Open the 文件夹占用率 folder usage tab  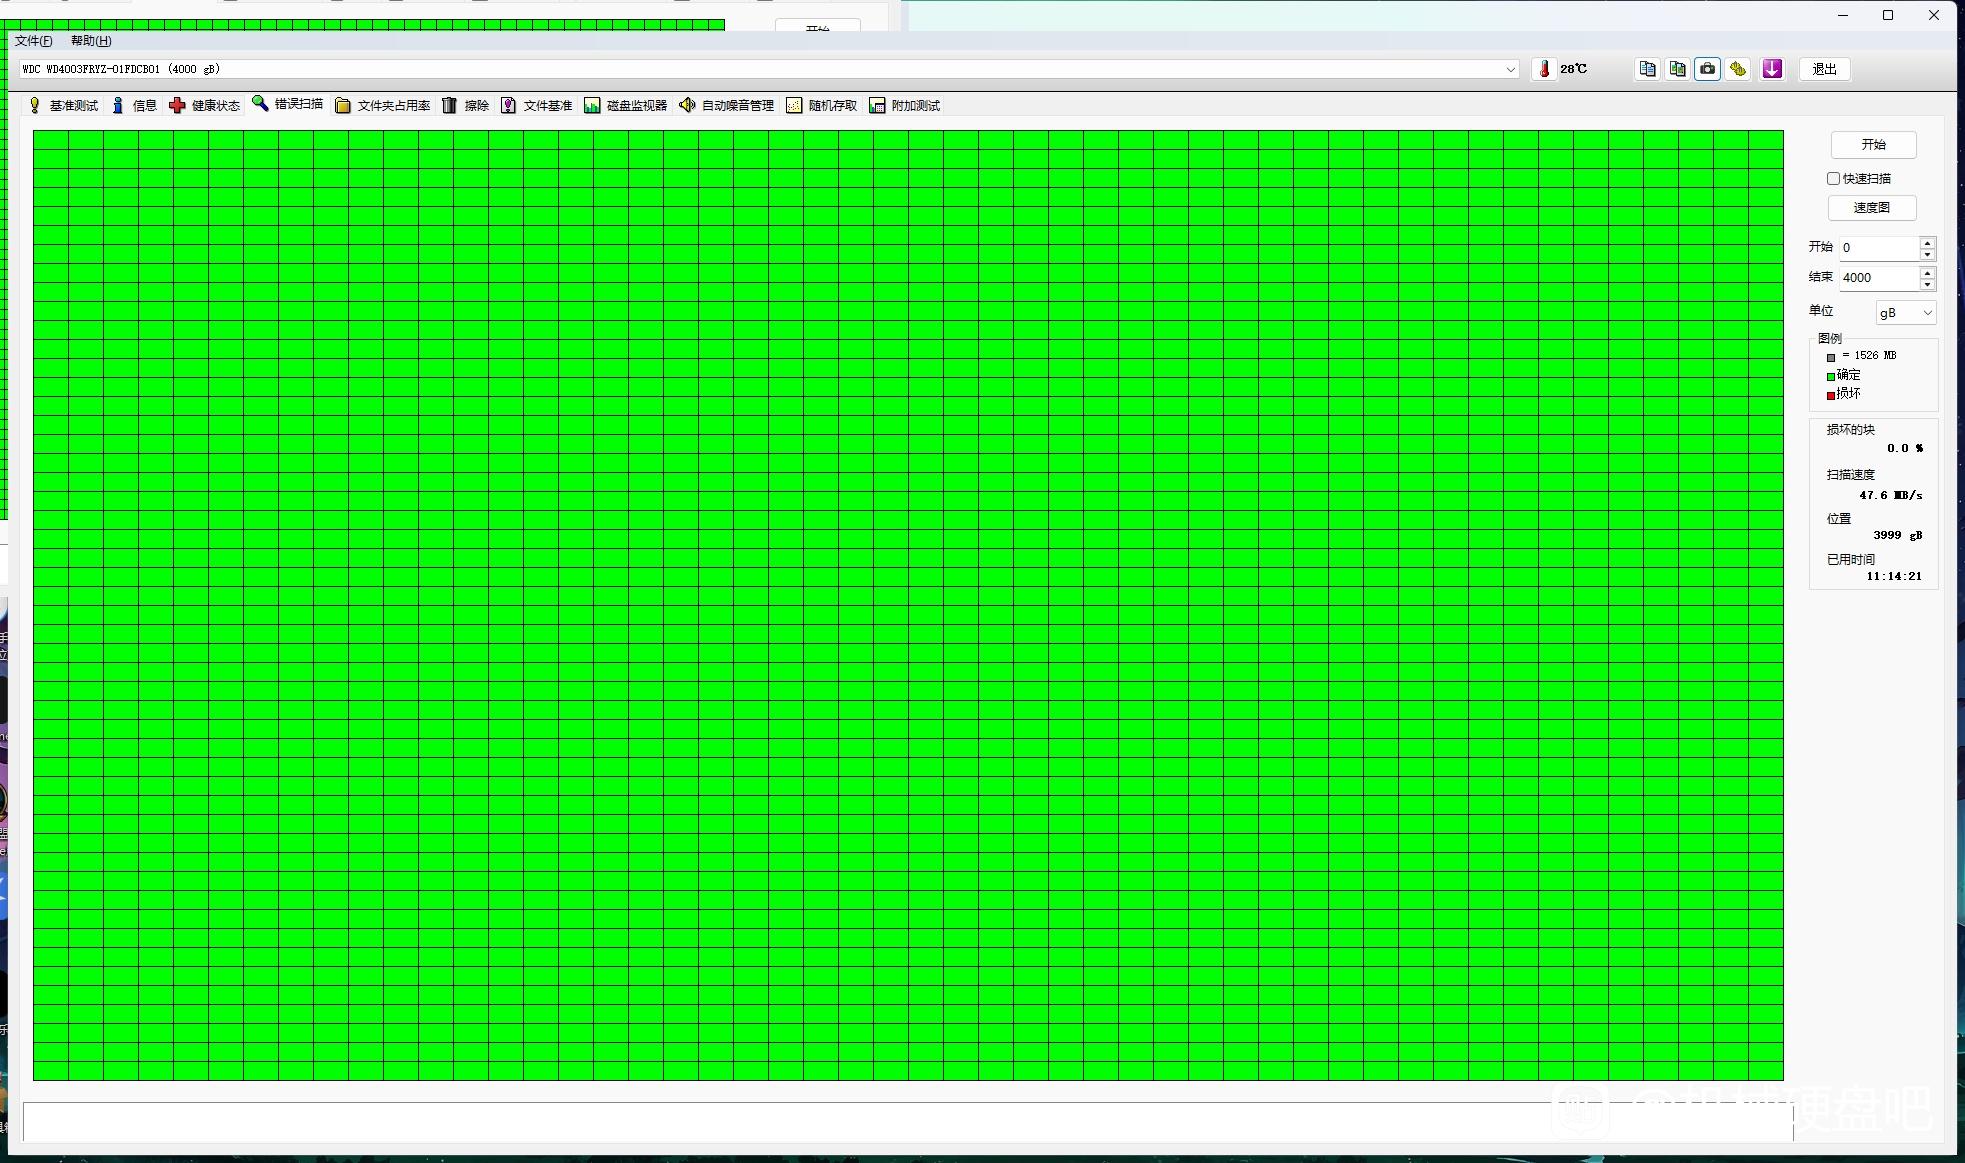point(383,106)
